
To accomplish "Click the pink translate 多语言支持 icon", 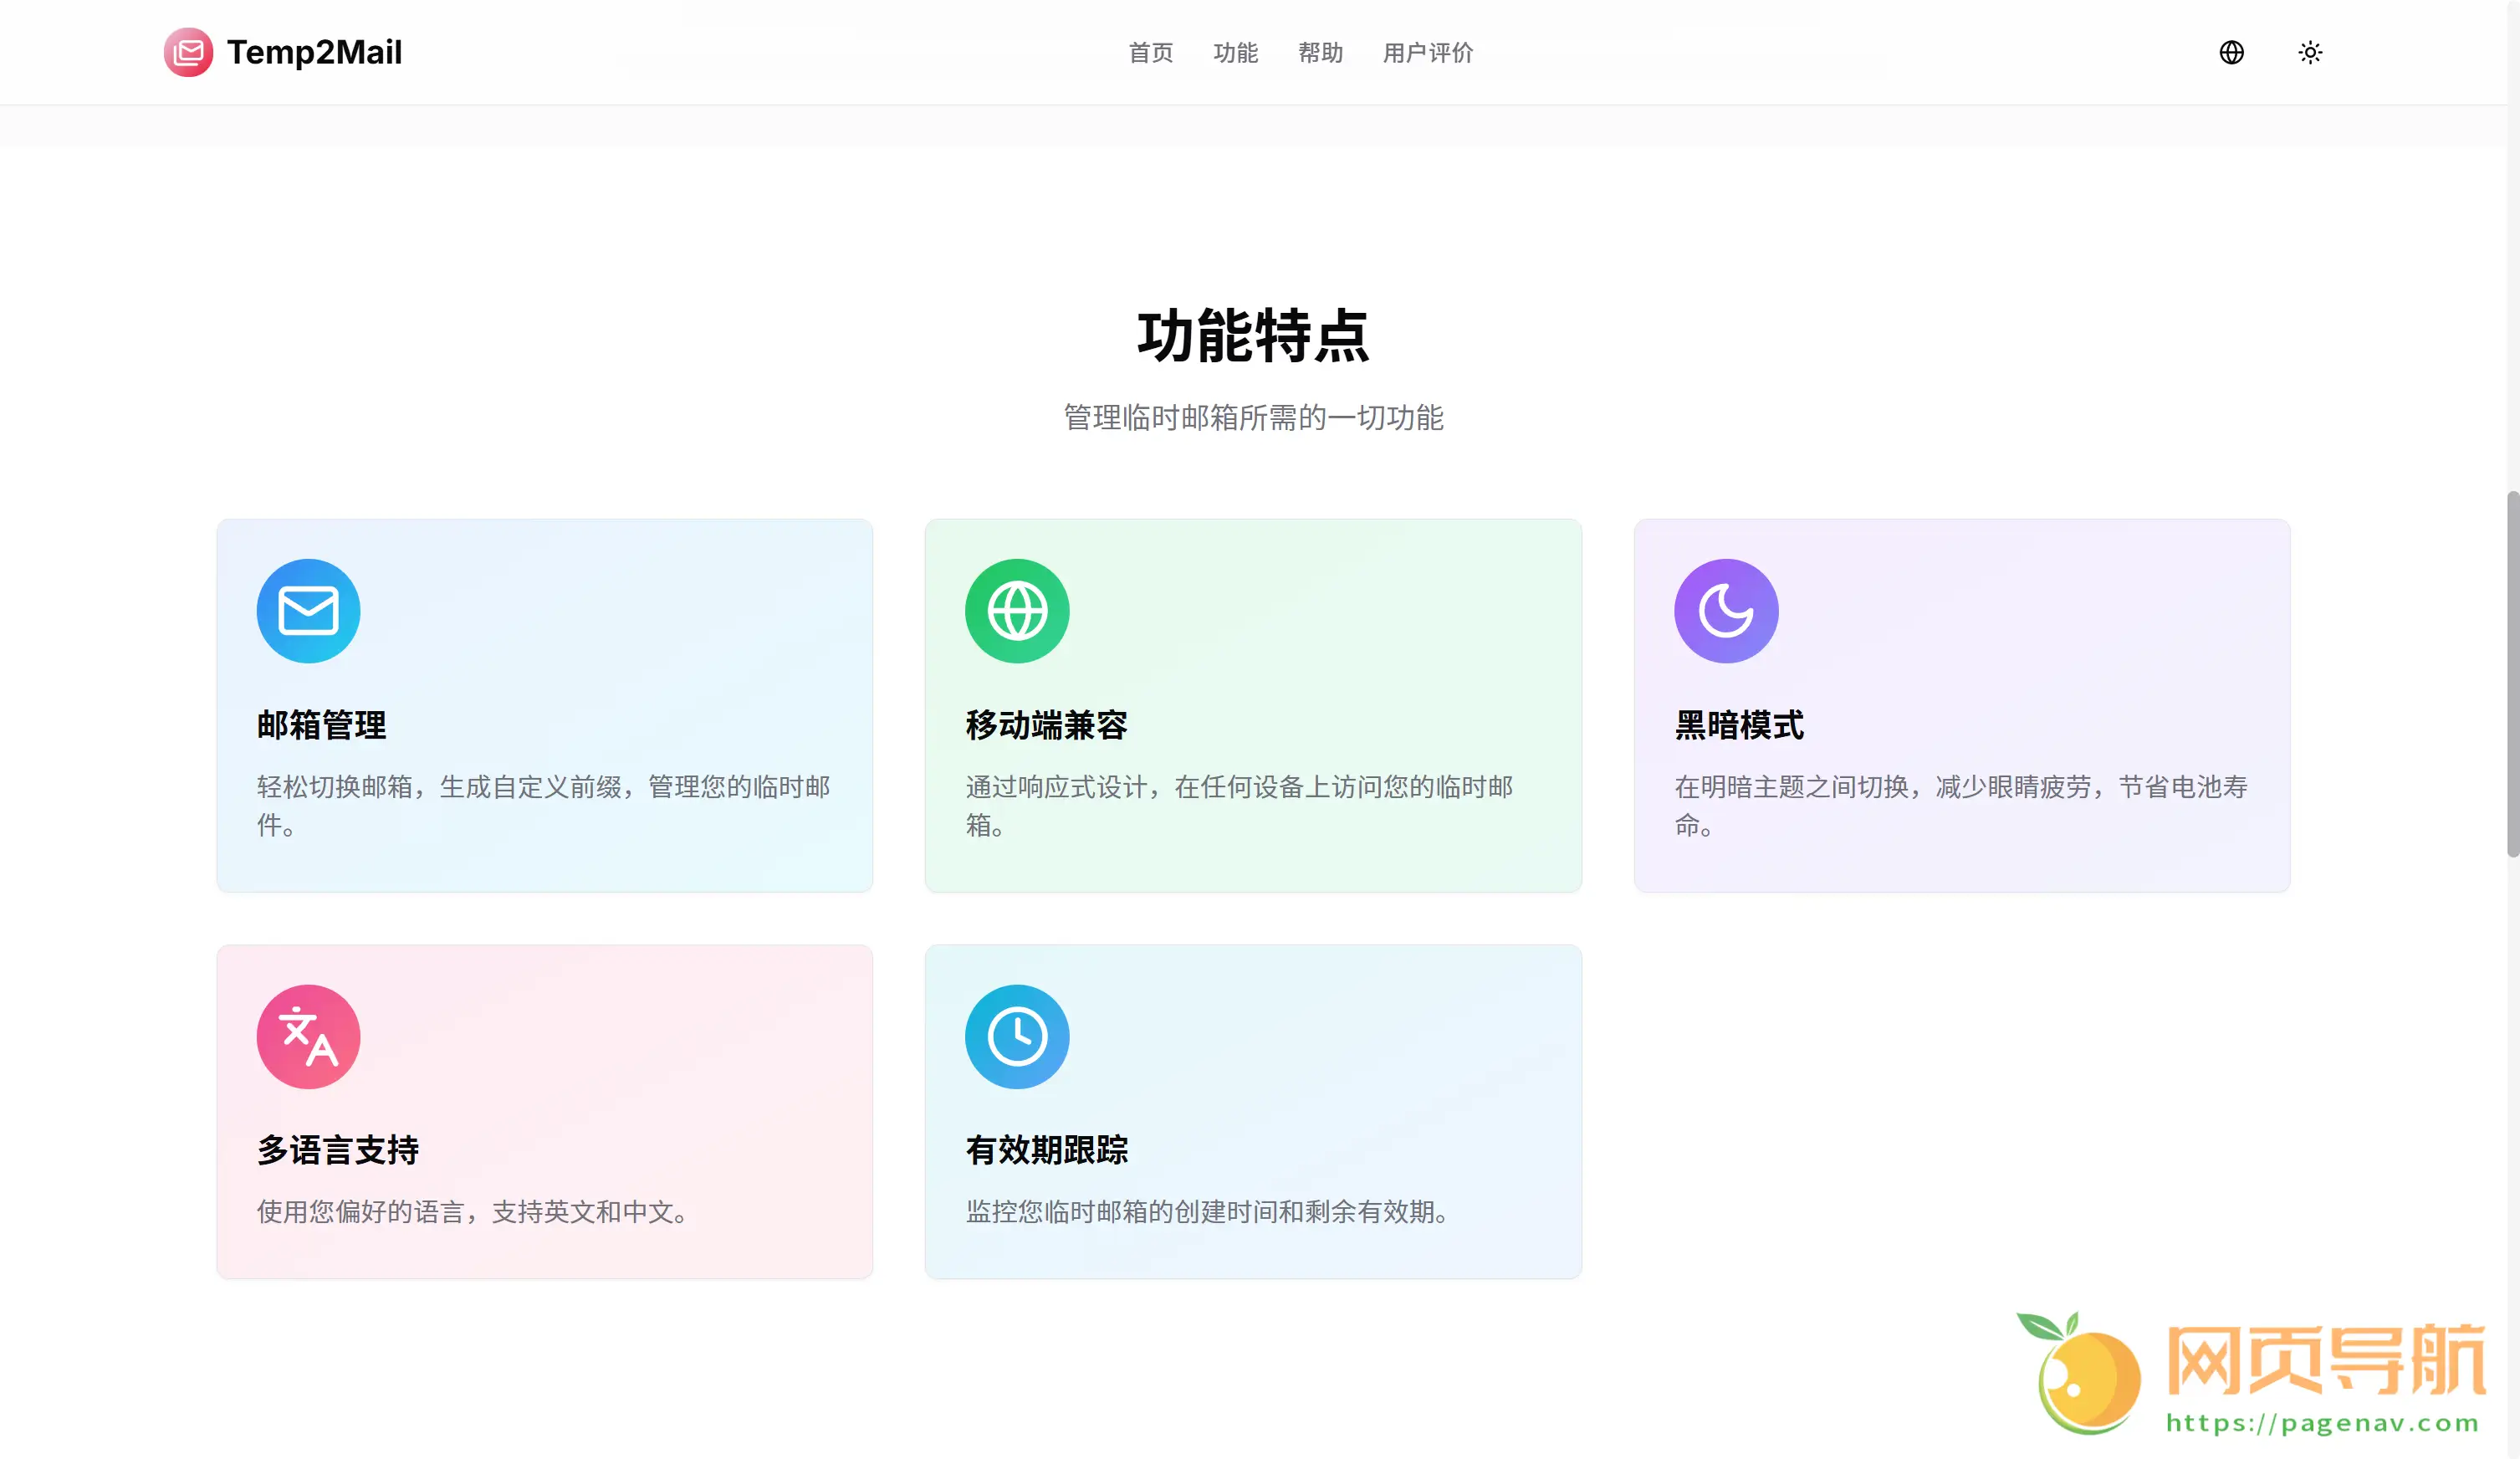I will coord(308,1036).
